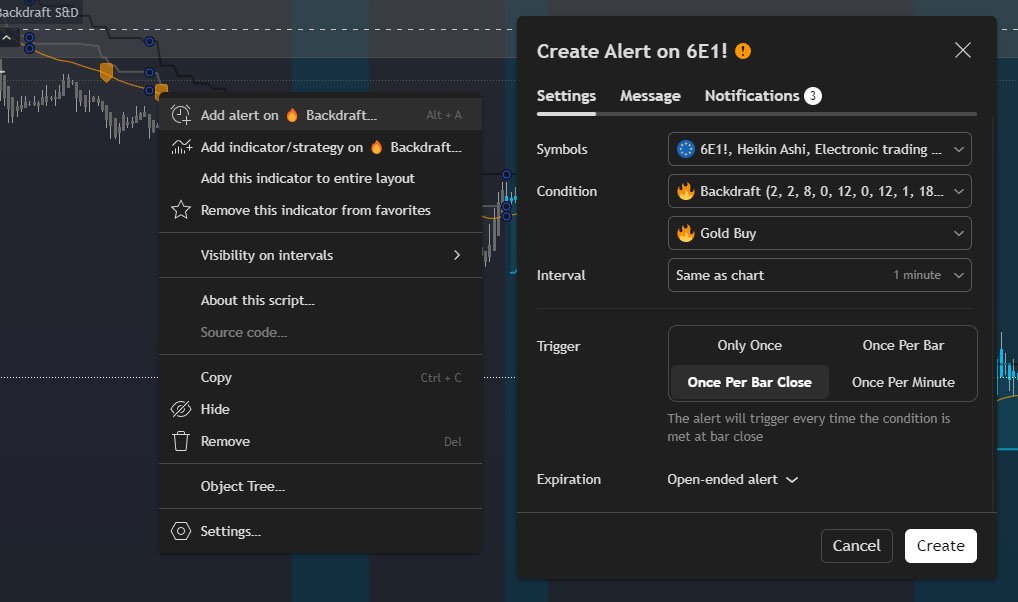
Task: Select About this script
Action: pos(320,300)
